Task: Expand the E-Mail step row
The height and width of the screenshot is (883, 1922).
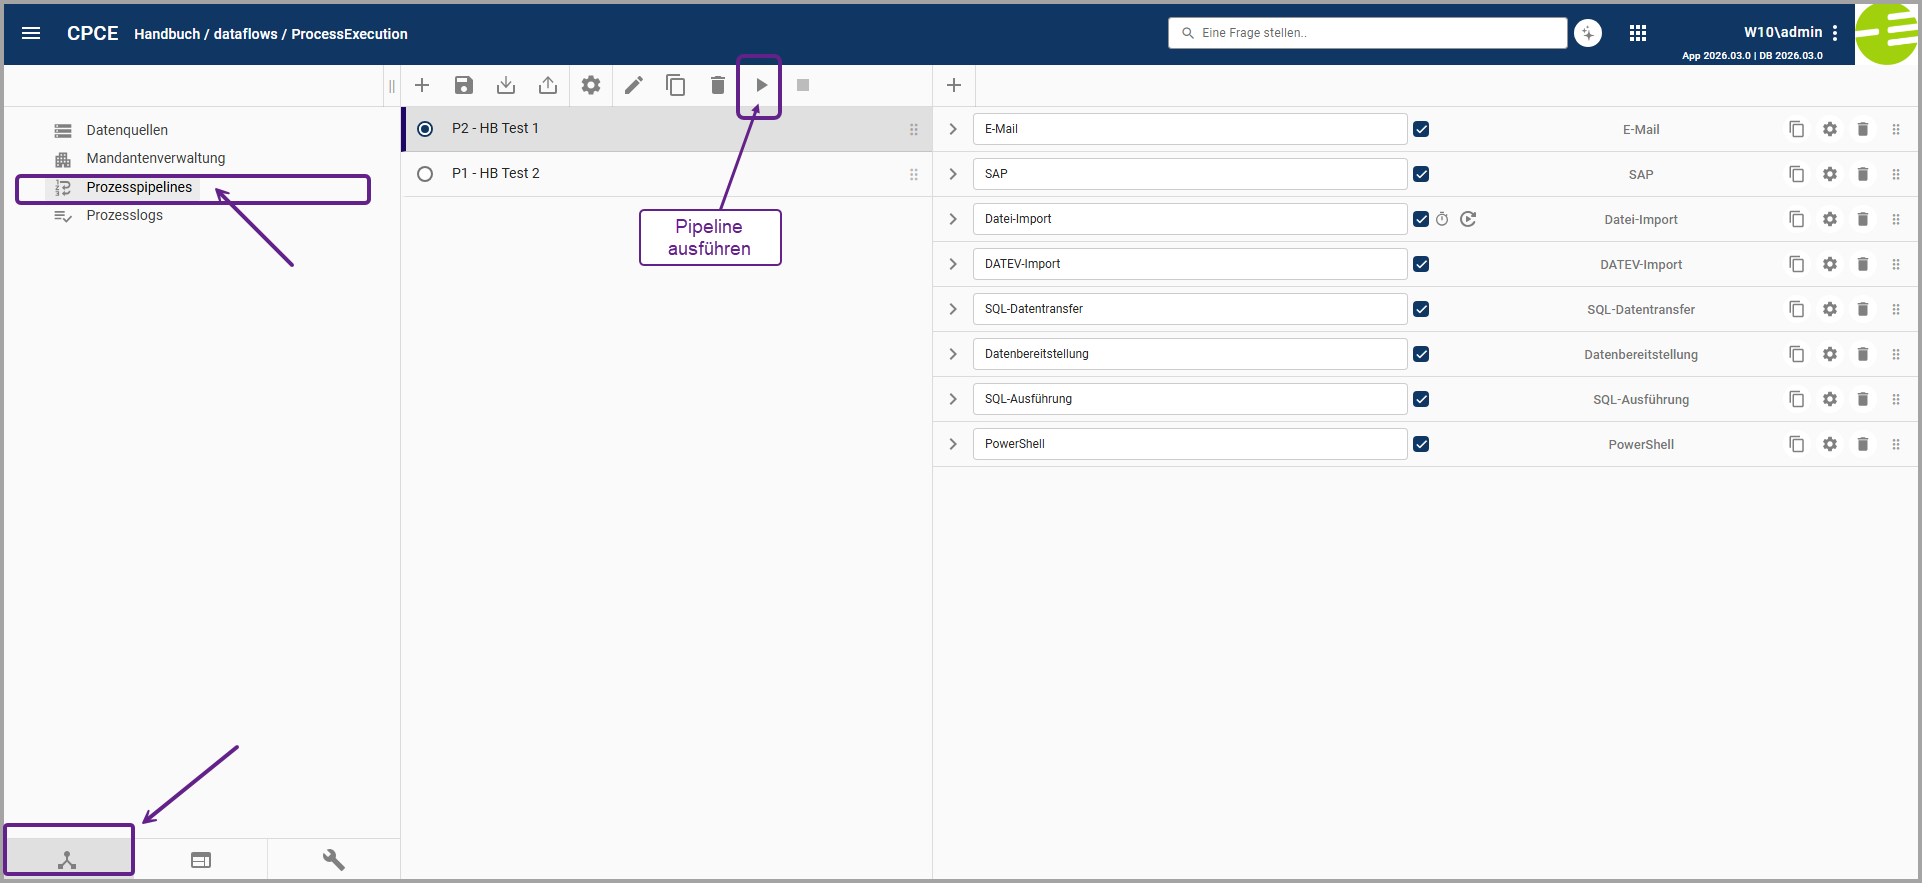Action: click(x=953, y=129)
